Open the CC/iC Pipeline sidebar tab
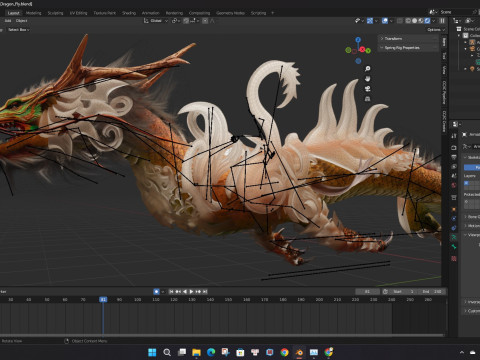The height and width of the screenshot is (360, 480). (x=444, y=92)
